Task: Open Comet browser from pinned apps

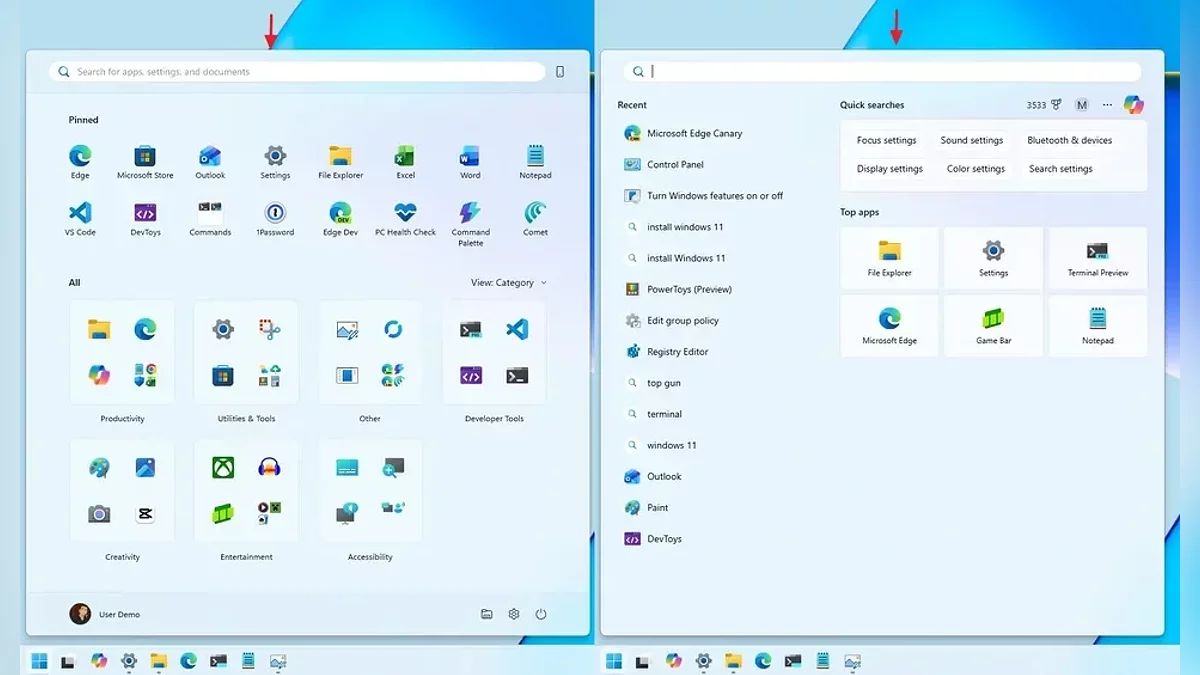Action: tap(535, 214)
